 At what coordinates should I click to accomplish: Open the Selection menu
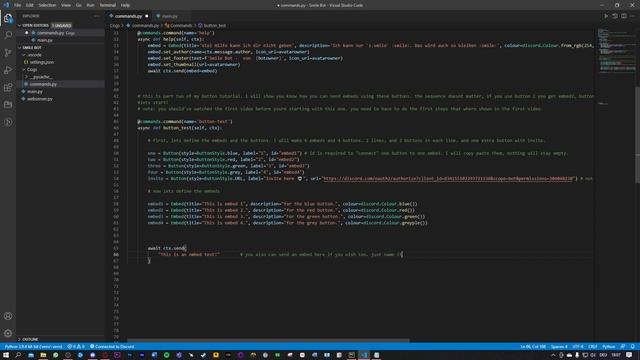(47, 5)
